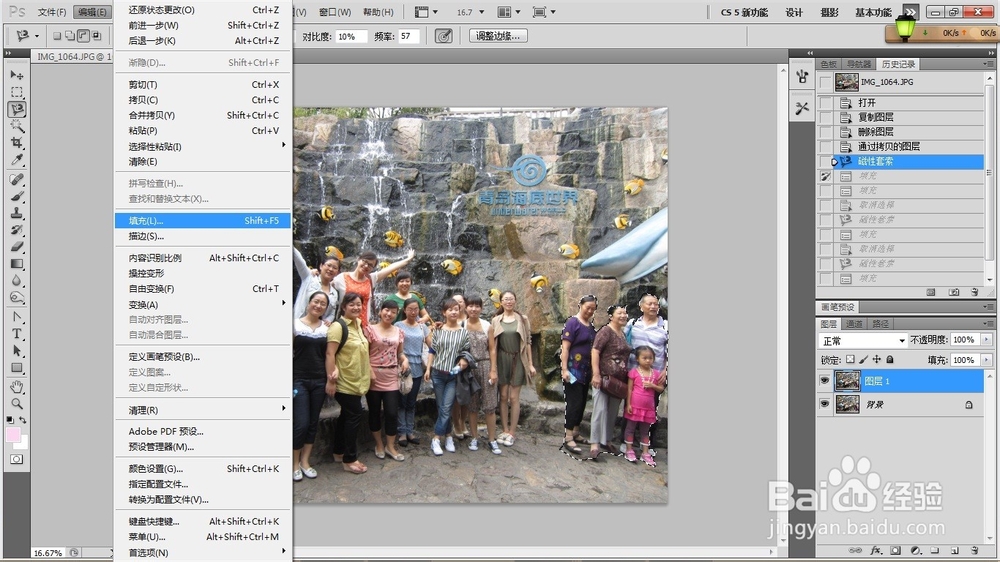Set history brush source for IMG_1064.JPG snapshot
This screenshot has height=562, width=1000.
tap(826, 82)
